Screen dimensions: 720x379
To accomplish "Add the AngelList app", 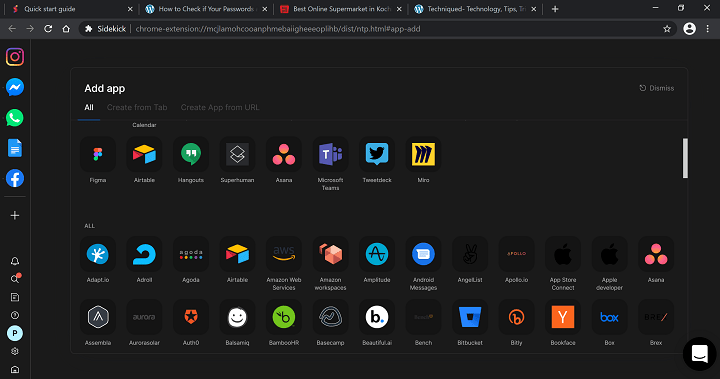I will pos(470,254).
